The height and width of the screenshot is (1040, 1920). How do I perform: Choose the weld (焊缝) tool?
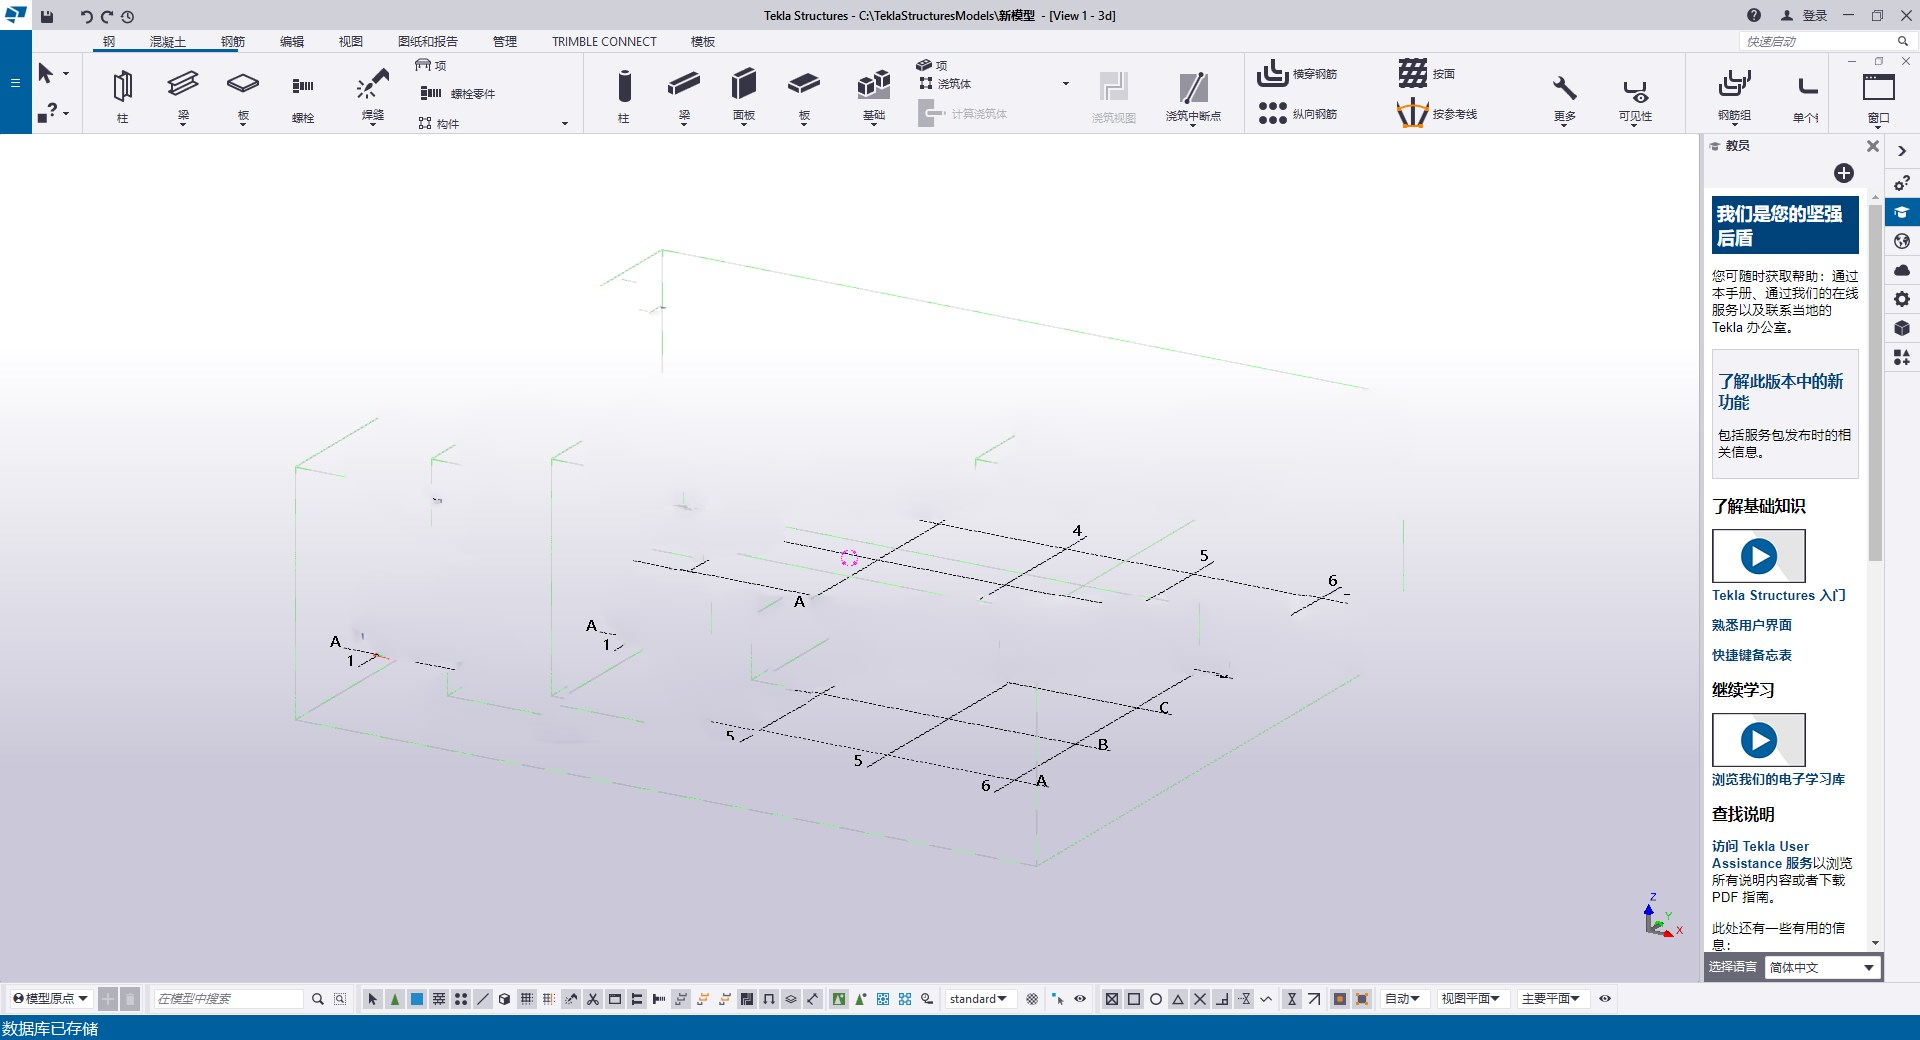tap(373, 96)
